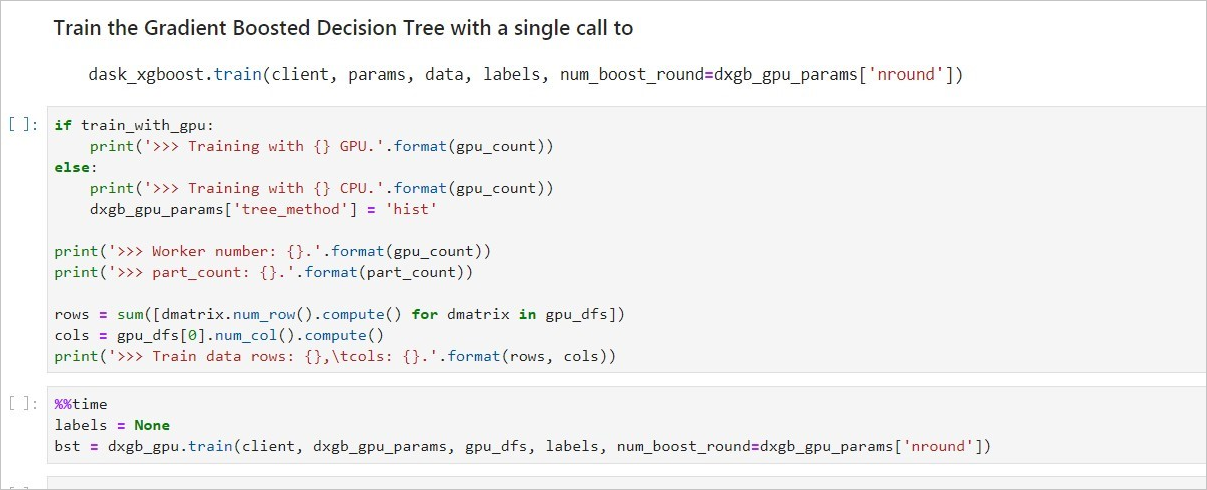
Task: Click the 'rows = sum(...)' assignment line
Action: click(339, 314)
